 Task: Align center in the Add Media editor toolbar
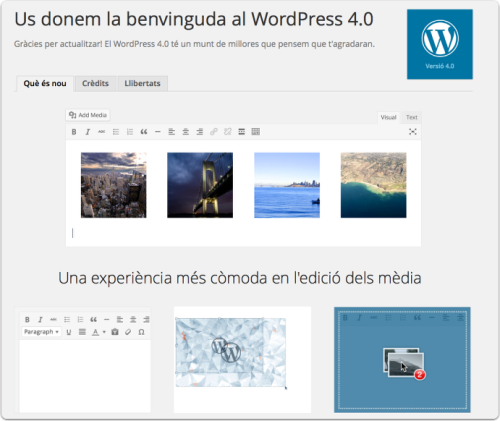(186, 132)
